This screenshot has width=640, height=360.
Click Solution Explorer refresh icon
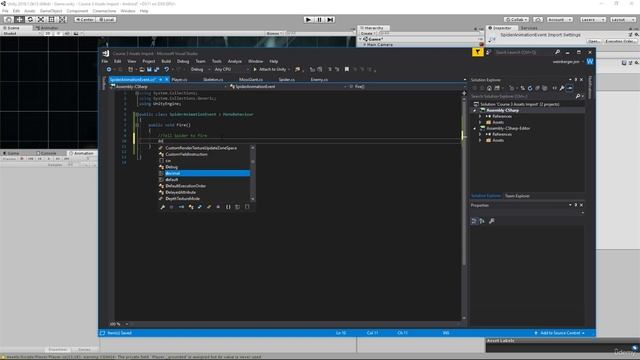pos(530,88)
